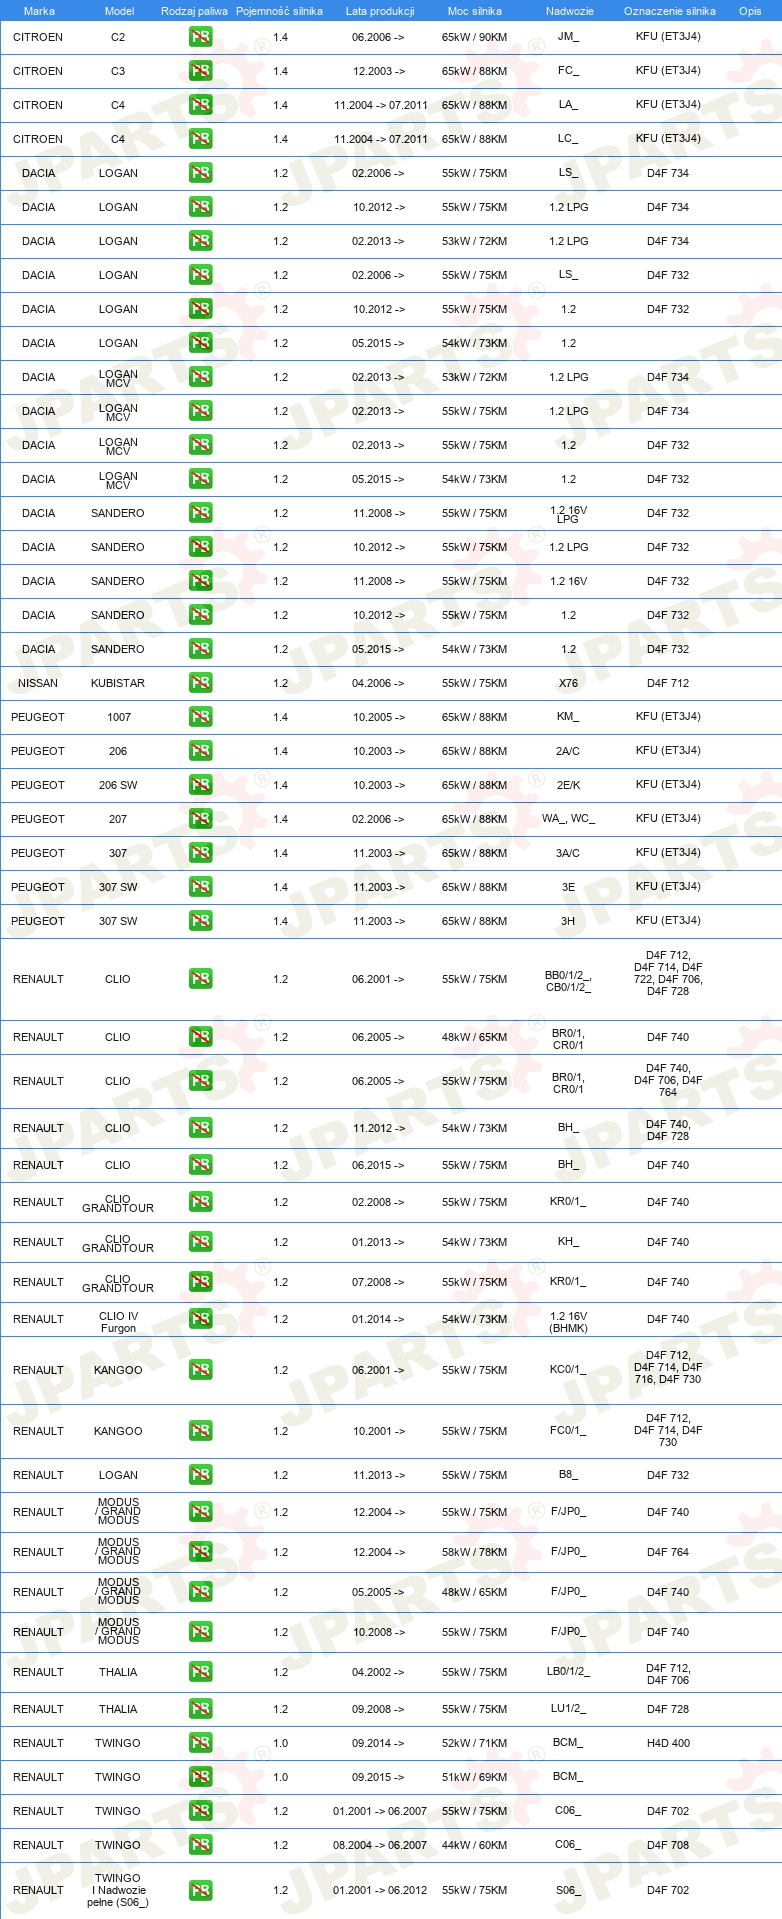
Task: Click the 1007 model cell
Action: pos(118,717)
